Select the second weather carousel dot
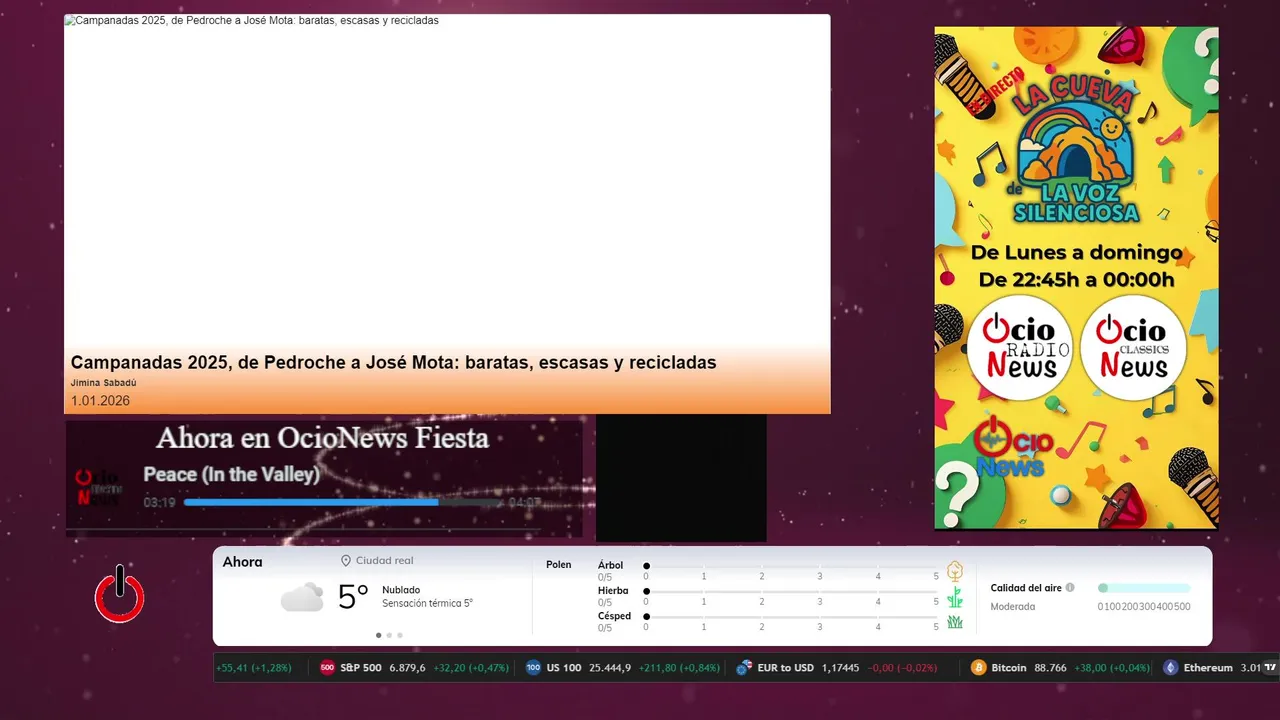The width and height of the screenshot is (1280, 720). 389,635
